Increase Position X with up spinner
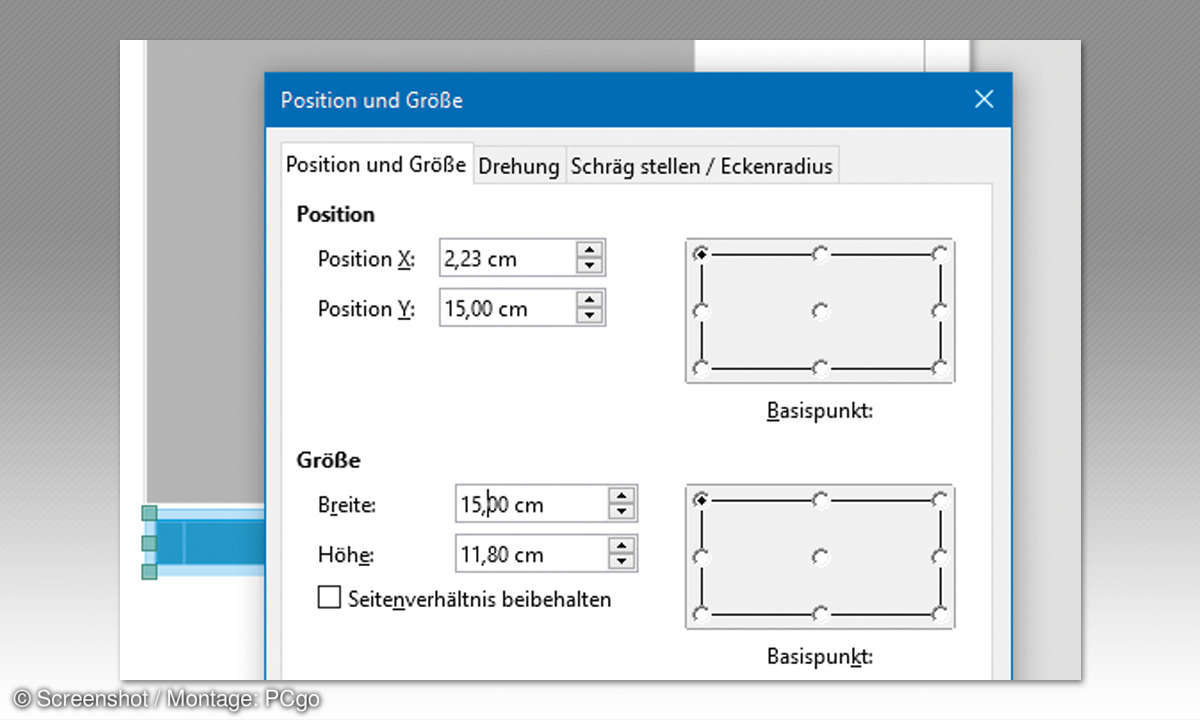This screenshot has height=720, width=1200. pyautogui.click(x=591, y=251)
